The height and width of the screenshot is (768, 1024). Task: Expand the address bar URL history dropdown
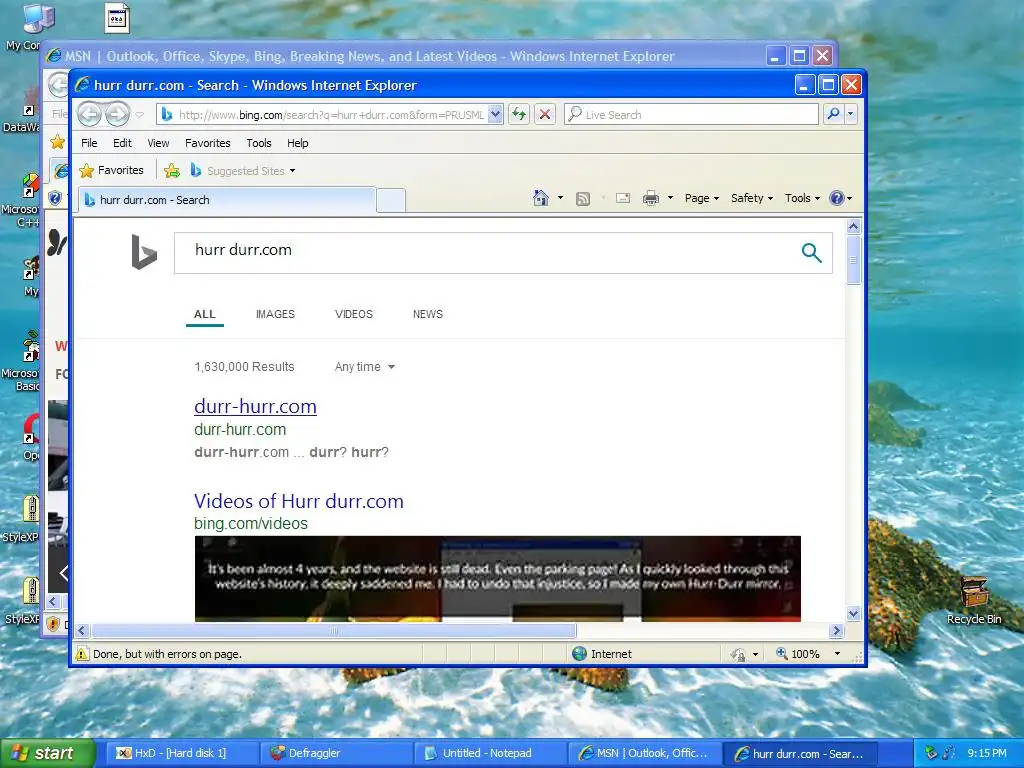(495, 115)
